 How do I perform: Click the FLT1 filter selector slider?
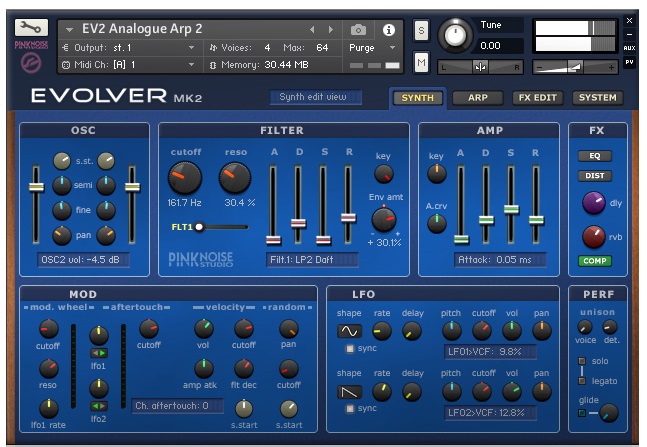[x=222, y=227]
